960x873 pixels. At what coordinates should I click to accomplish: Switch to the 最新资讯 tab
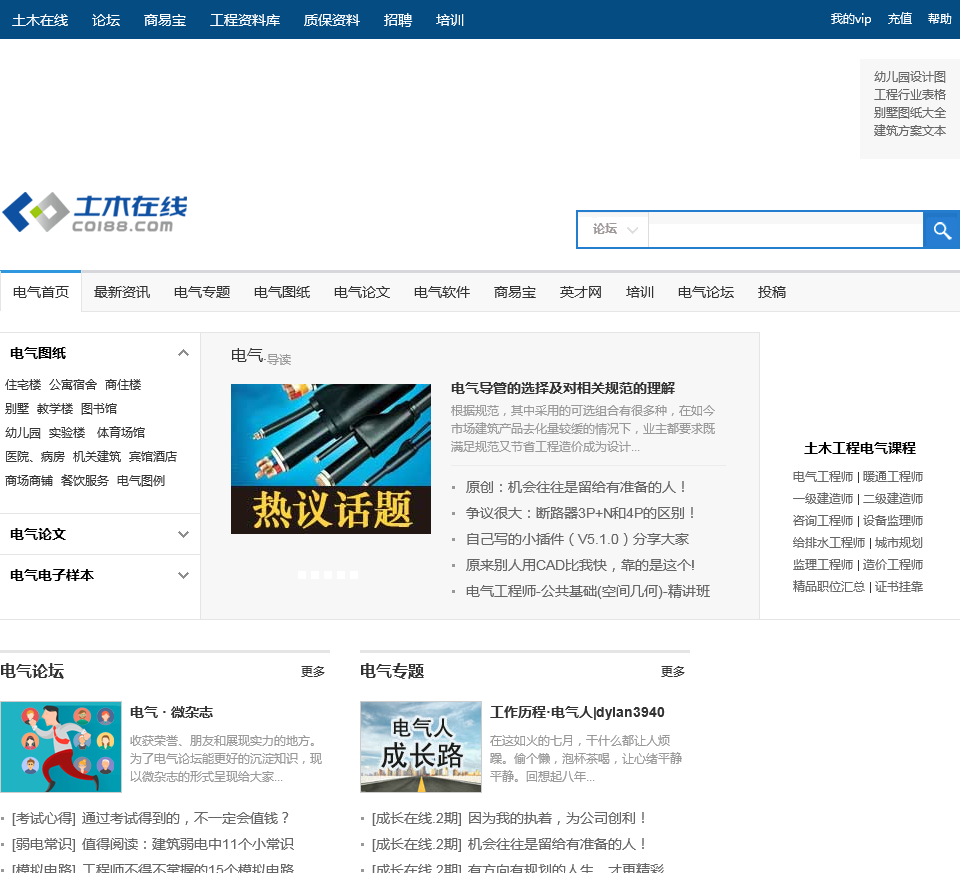pos(122,292)
